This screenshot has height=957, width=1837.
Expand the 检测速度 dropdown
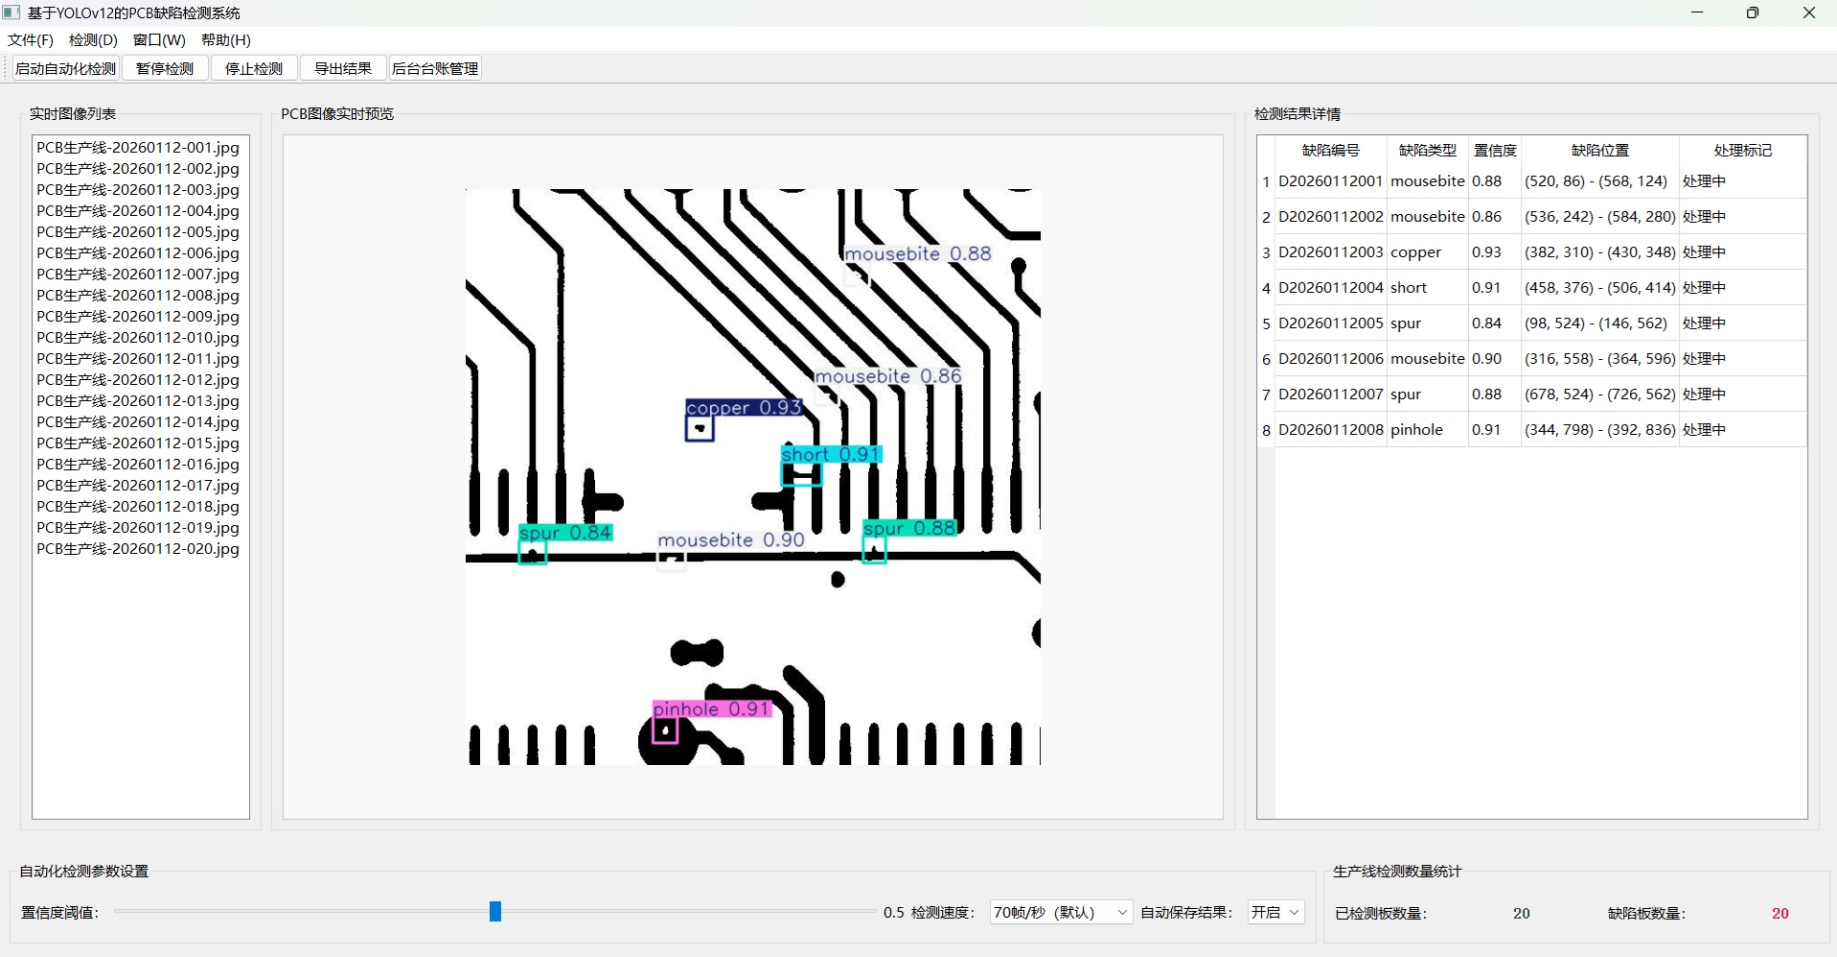click(x=1060, y=912)
